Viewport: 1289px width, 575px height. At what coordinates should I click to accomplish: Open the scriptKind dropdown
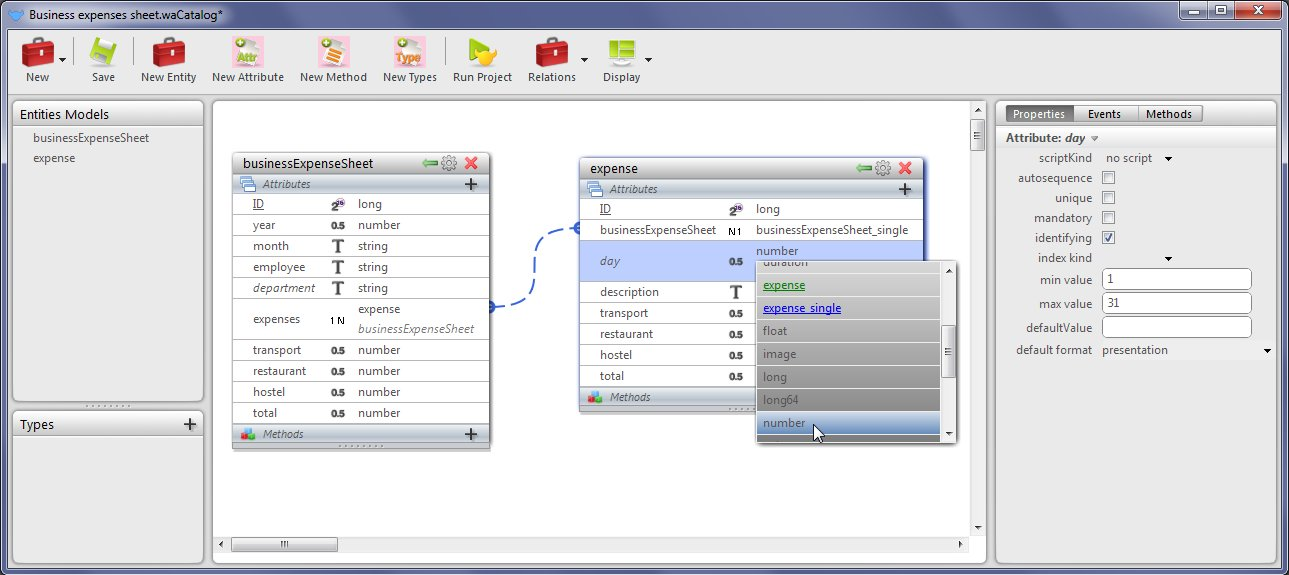(1167, 158)
